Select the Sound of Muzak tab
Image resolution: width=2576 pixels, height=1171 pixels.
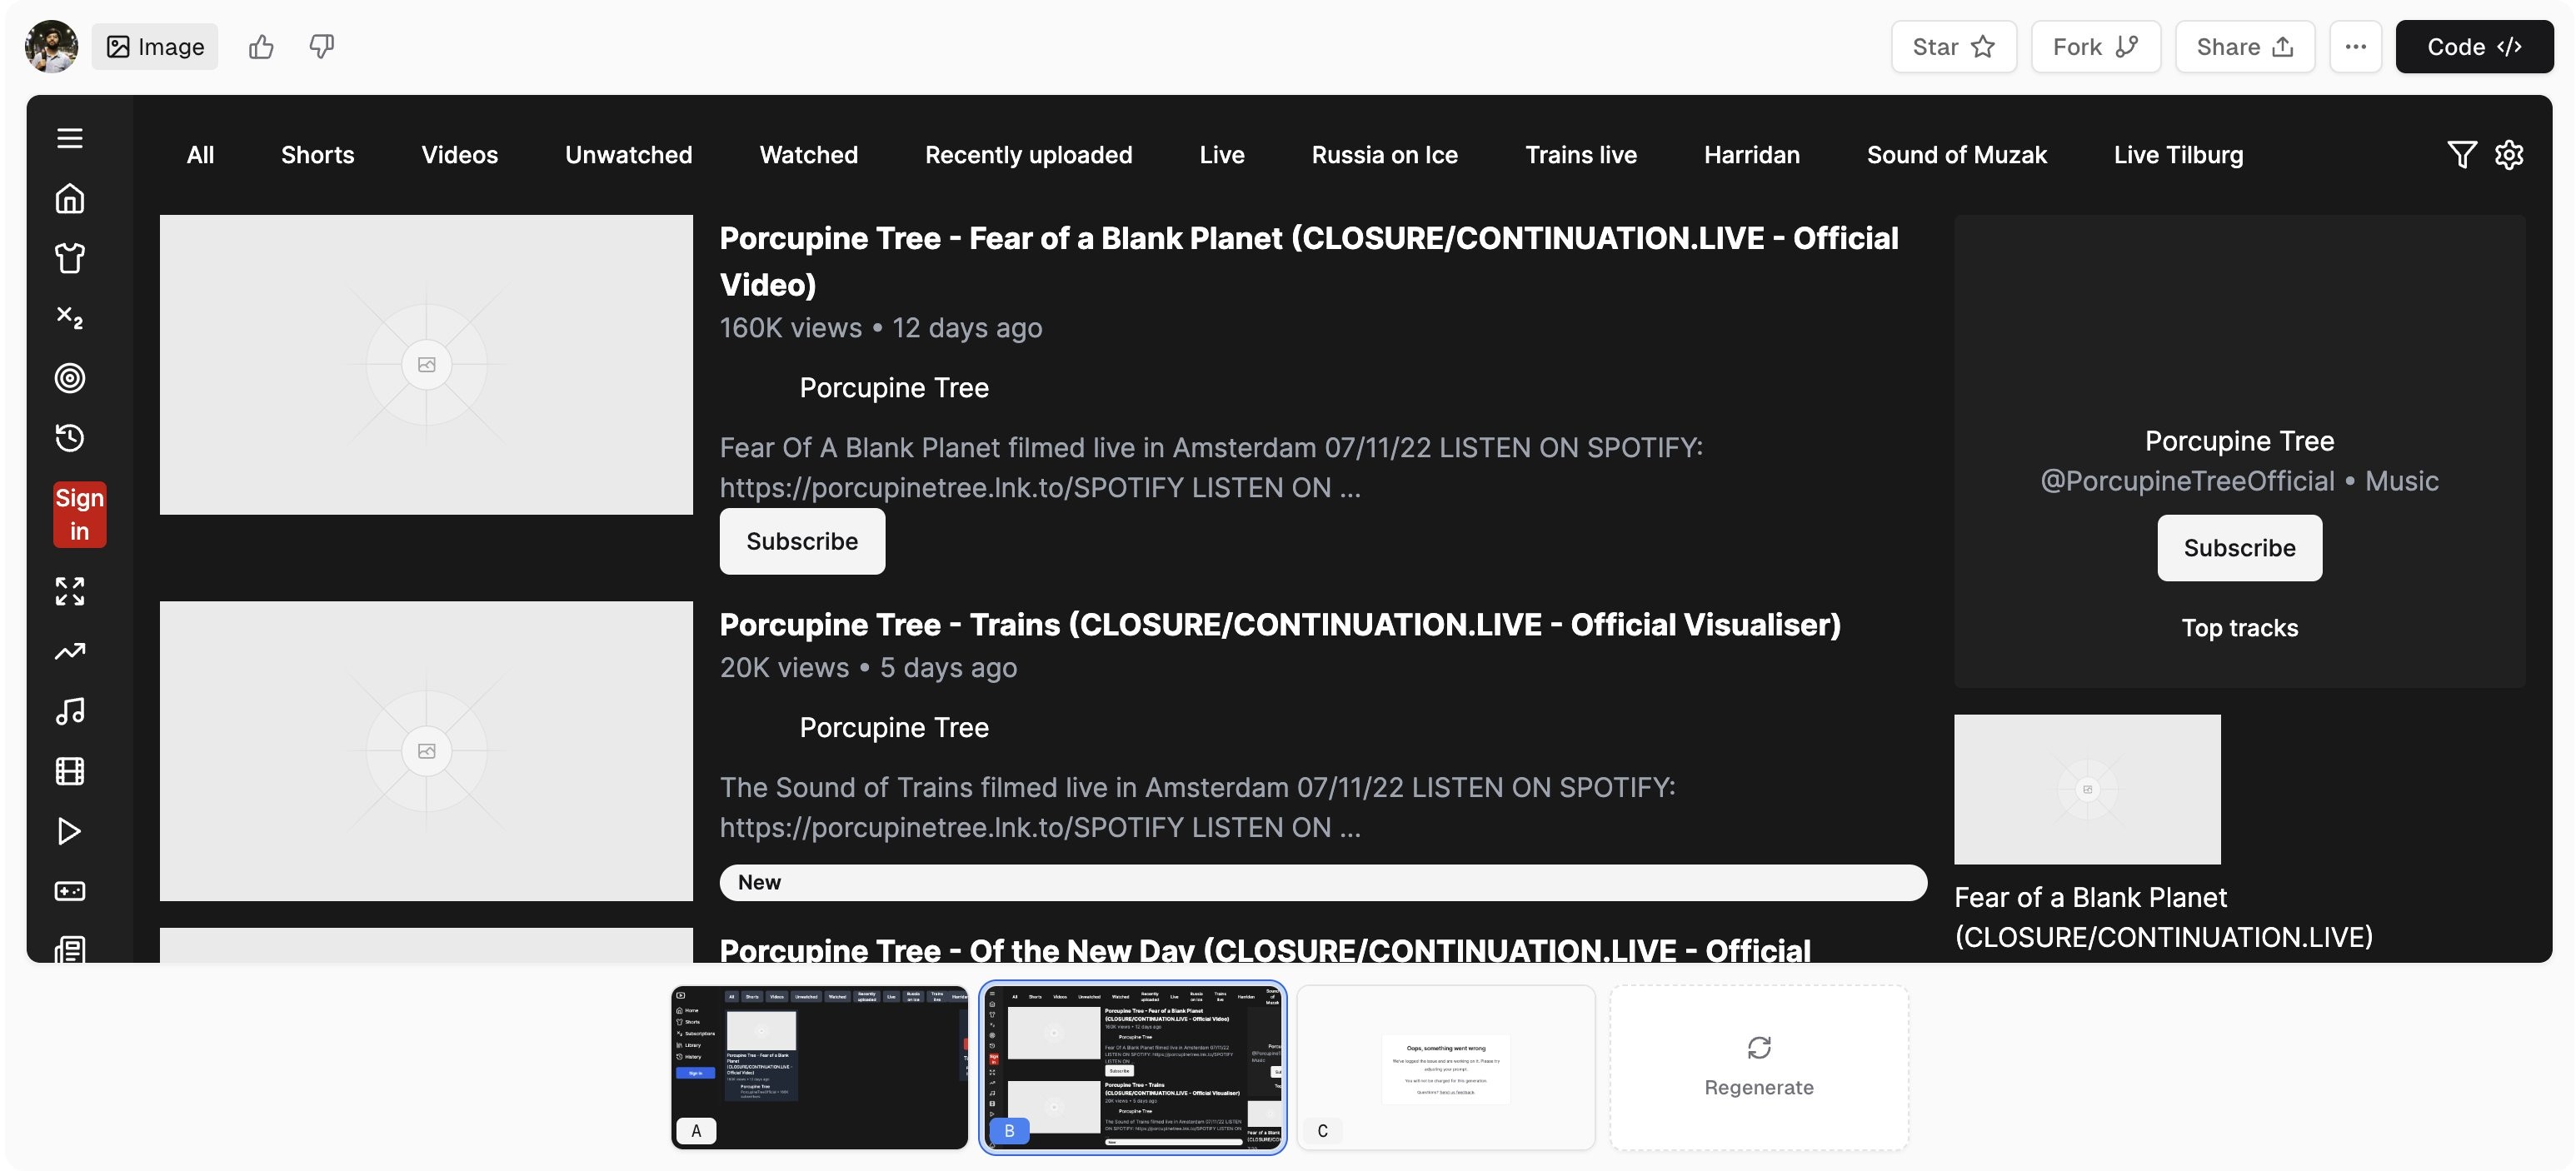(1956, 154)
